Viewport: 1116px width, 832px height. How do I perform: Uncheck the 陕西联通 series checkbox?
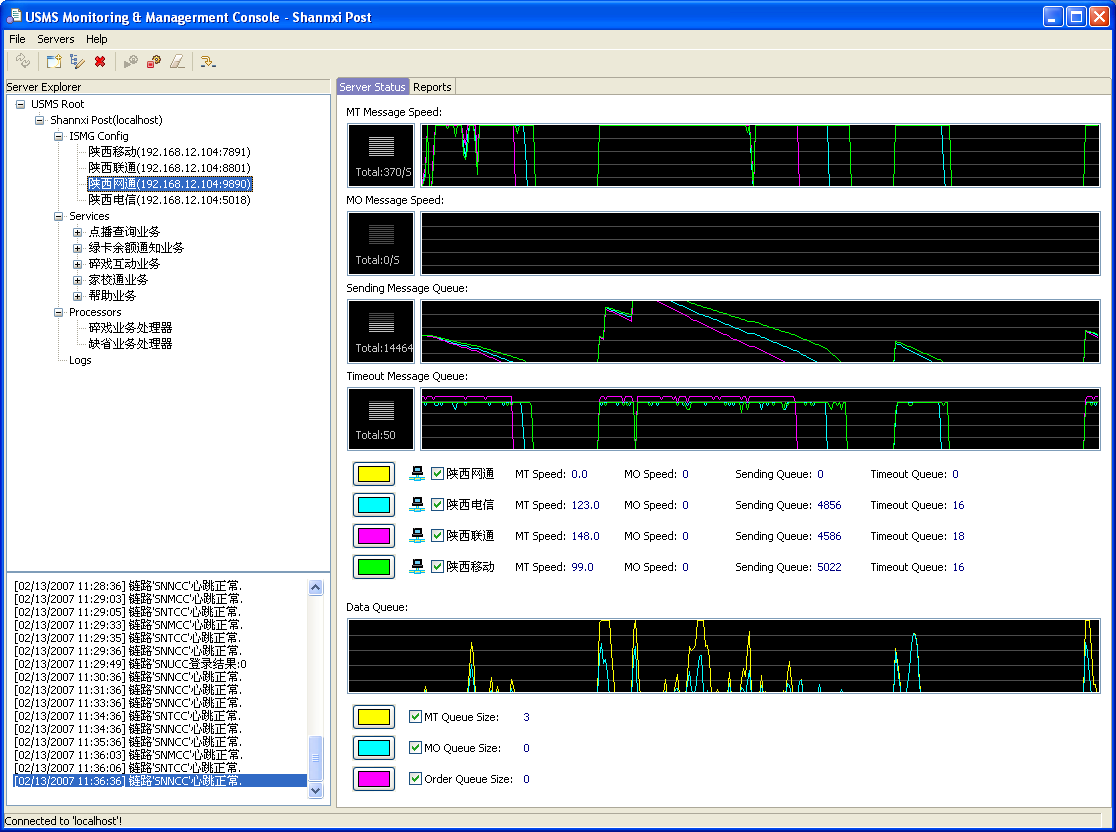438,536
